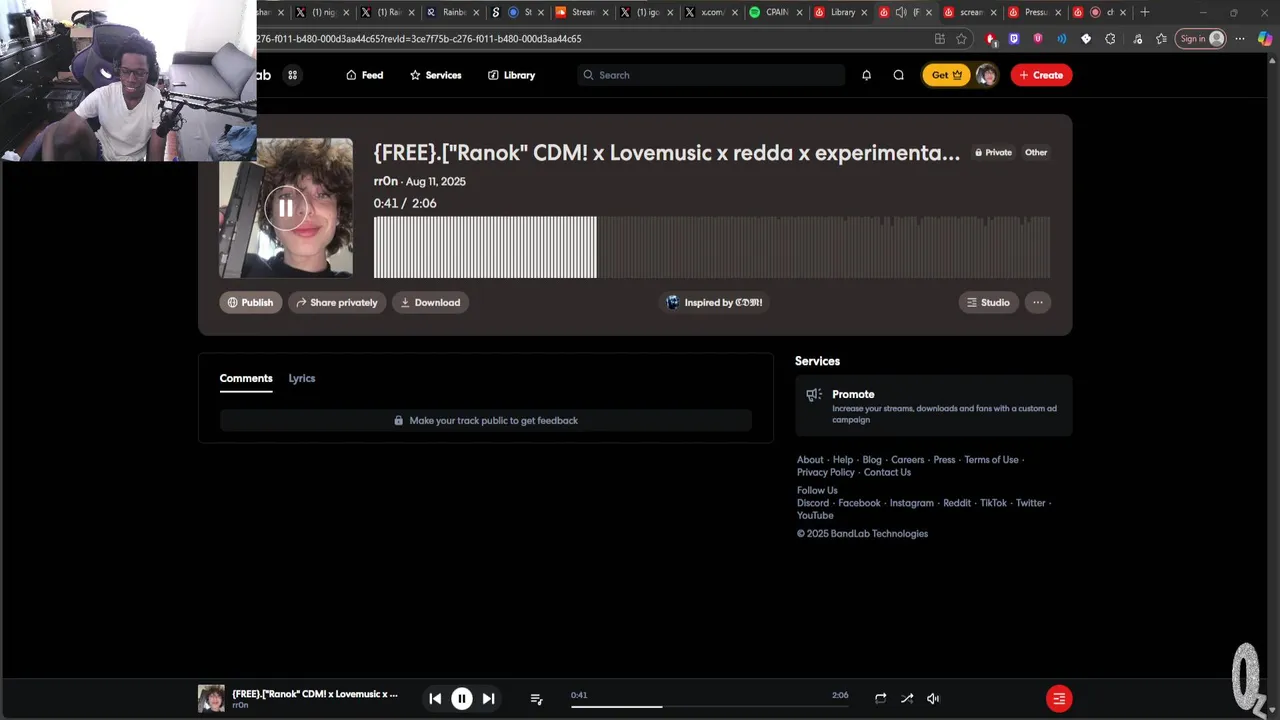Open the Promote service card
The image size is (1280, 720).
(x=933, y=406)
